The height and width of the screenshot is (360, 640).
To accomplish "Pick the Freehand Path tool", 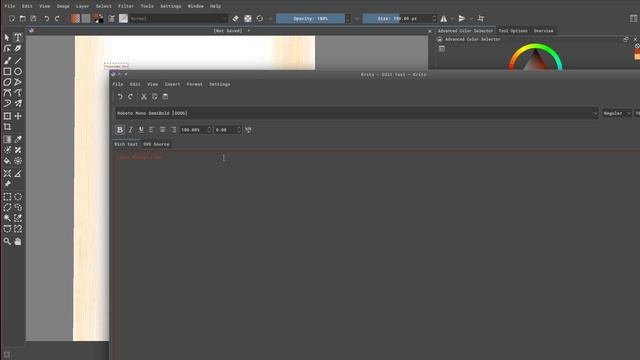I will 18,93.
